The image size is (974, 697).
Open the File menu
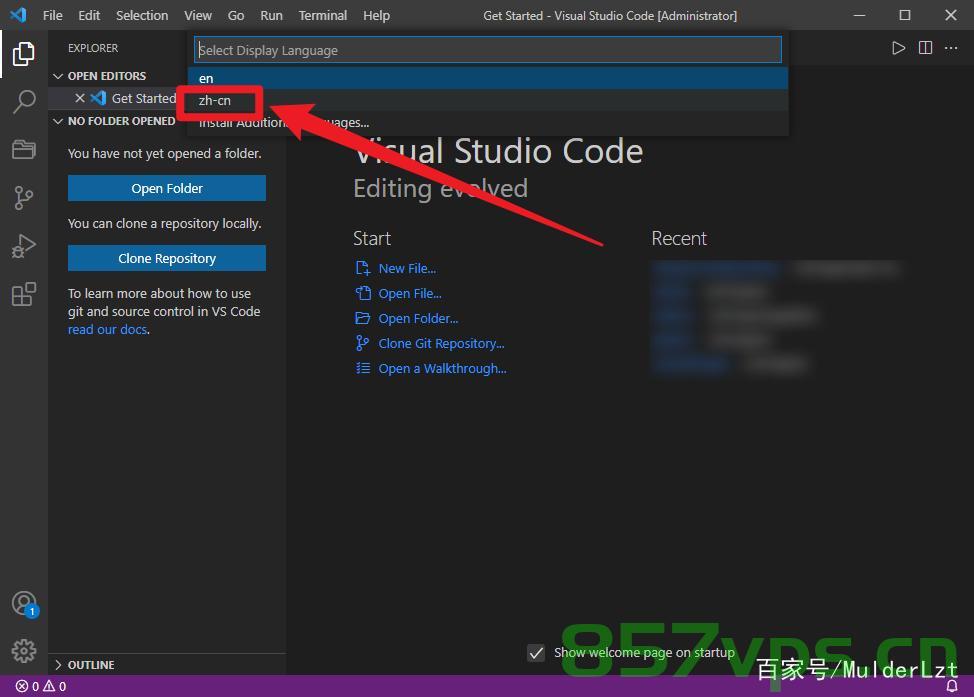52,16
